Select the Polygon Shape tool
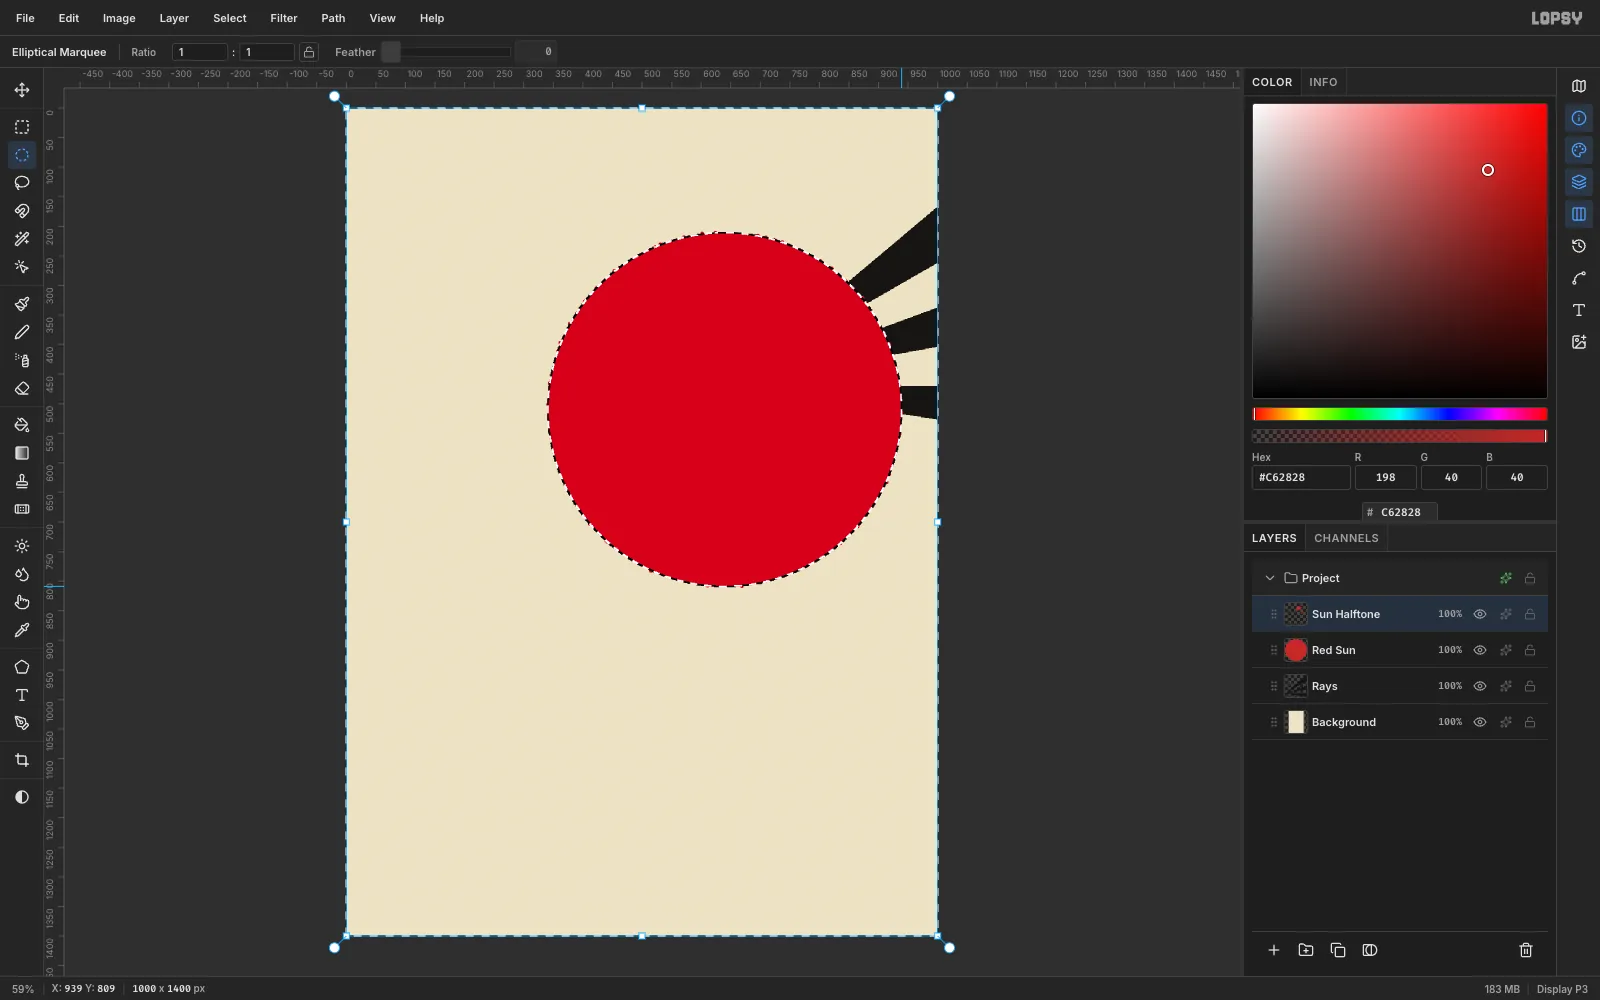Image resolution: width=1600 pixels, height=1000 pixels. (x=22, y=667)
